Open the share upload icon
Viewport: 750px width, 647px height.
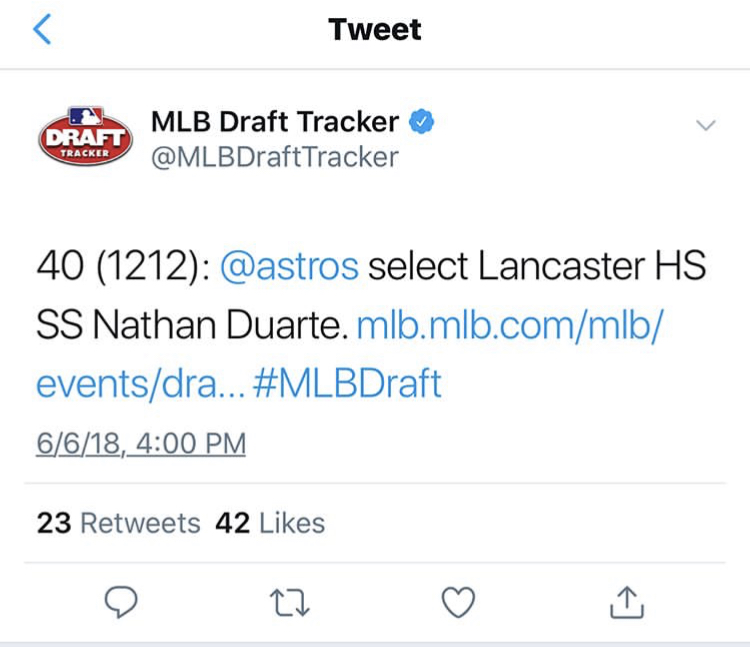coord(627,602)
